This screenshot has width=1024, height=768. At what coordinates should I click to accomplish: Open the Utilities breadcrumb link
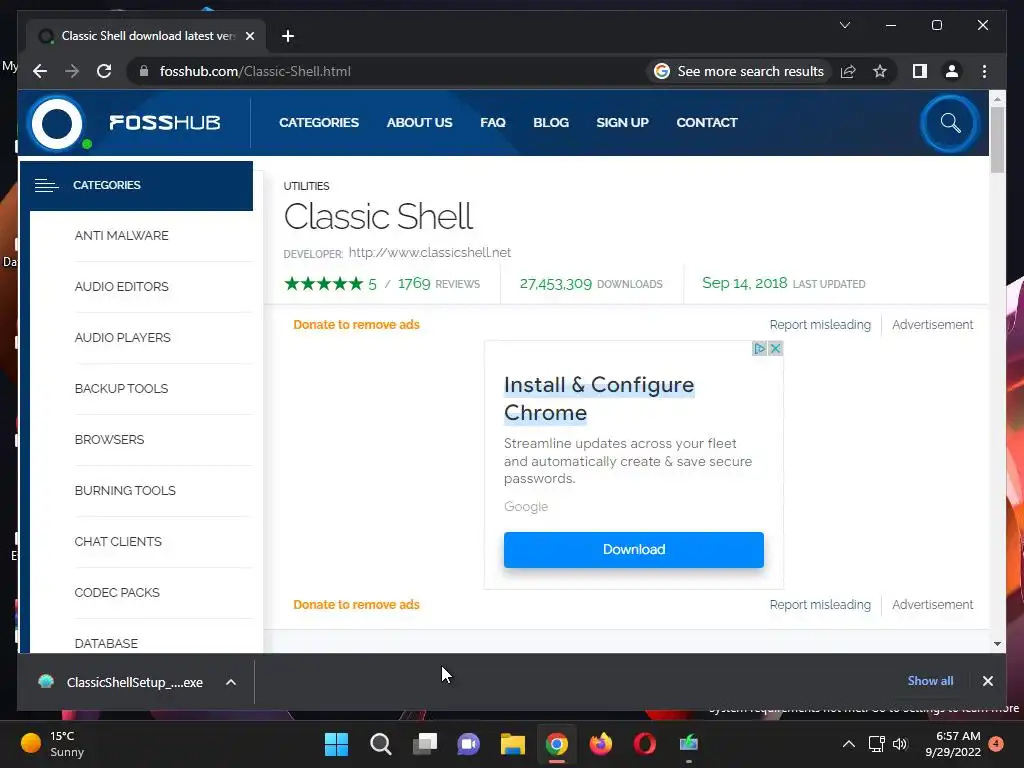(306, 186)
